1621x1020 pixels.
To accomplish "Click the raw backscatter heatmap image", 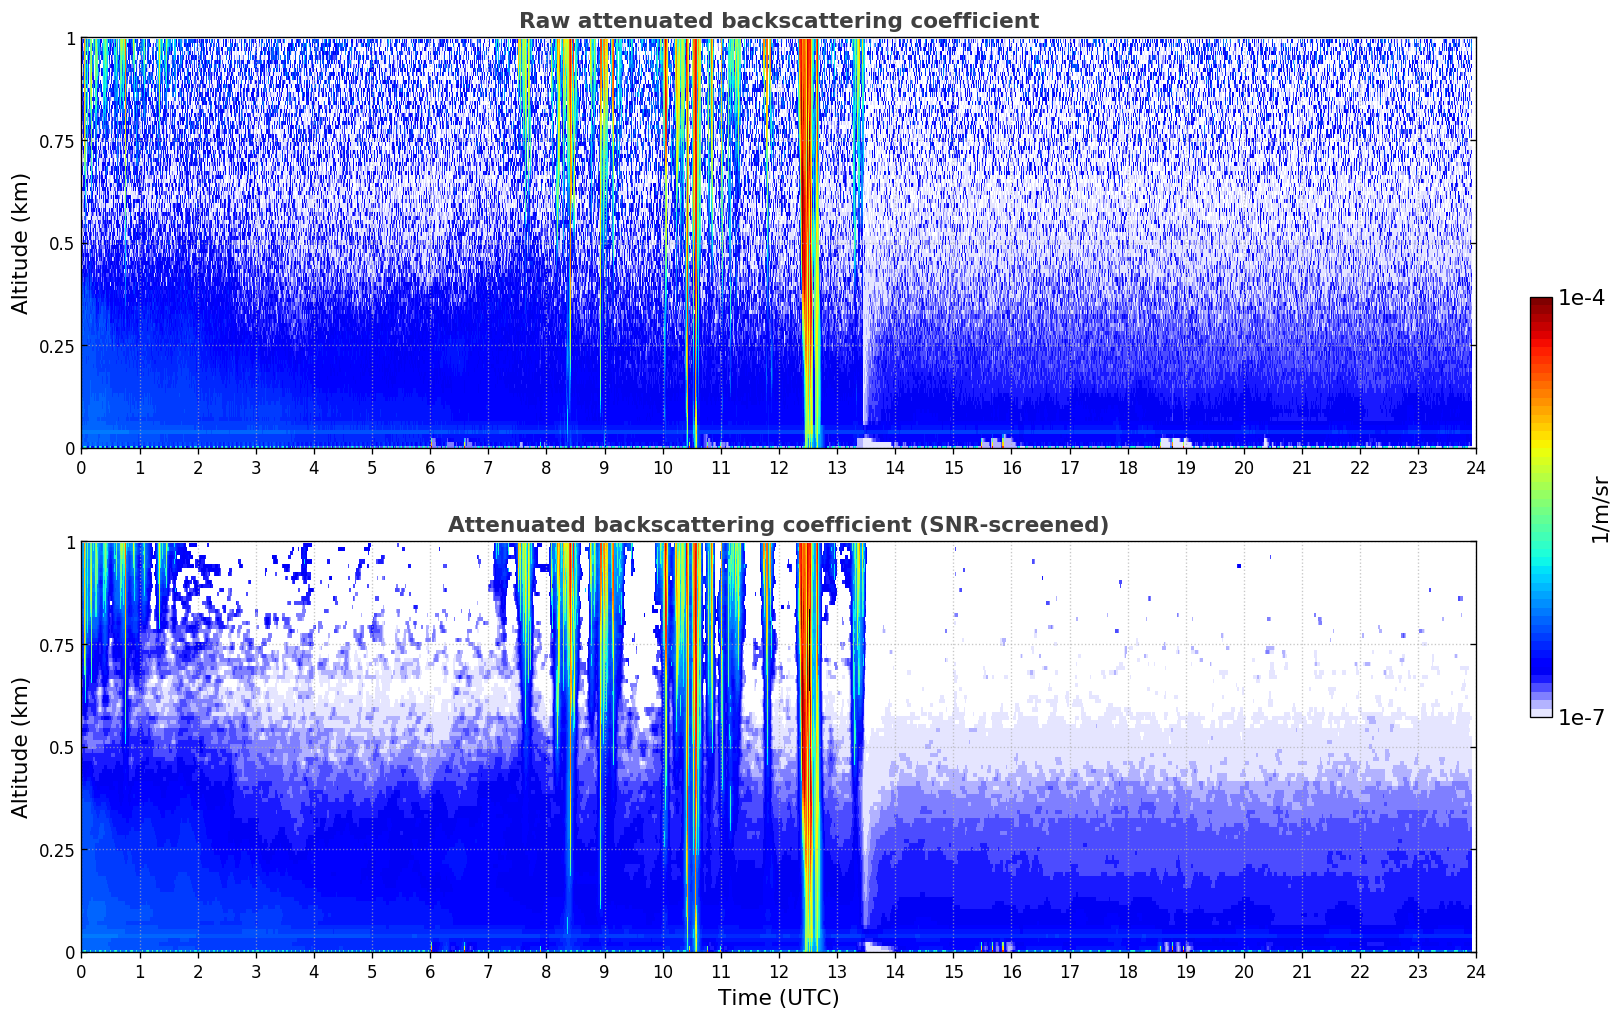I will pos(778,243).
